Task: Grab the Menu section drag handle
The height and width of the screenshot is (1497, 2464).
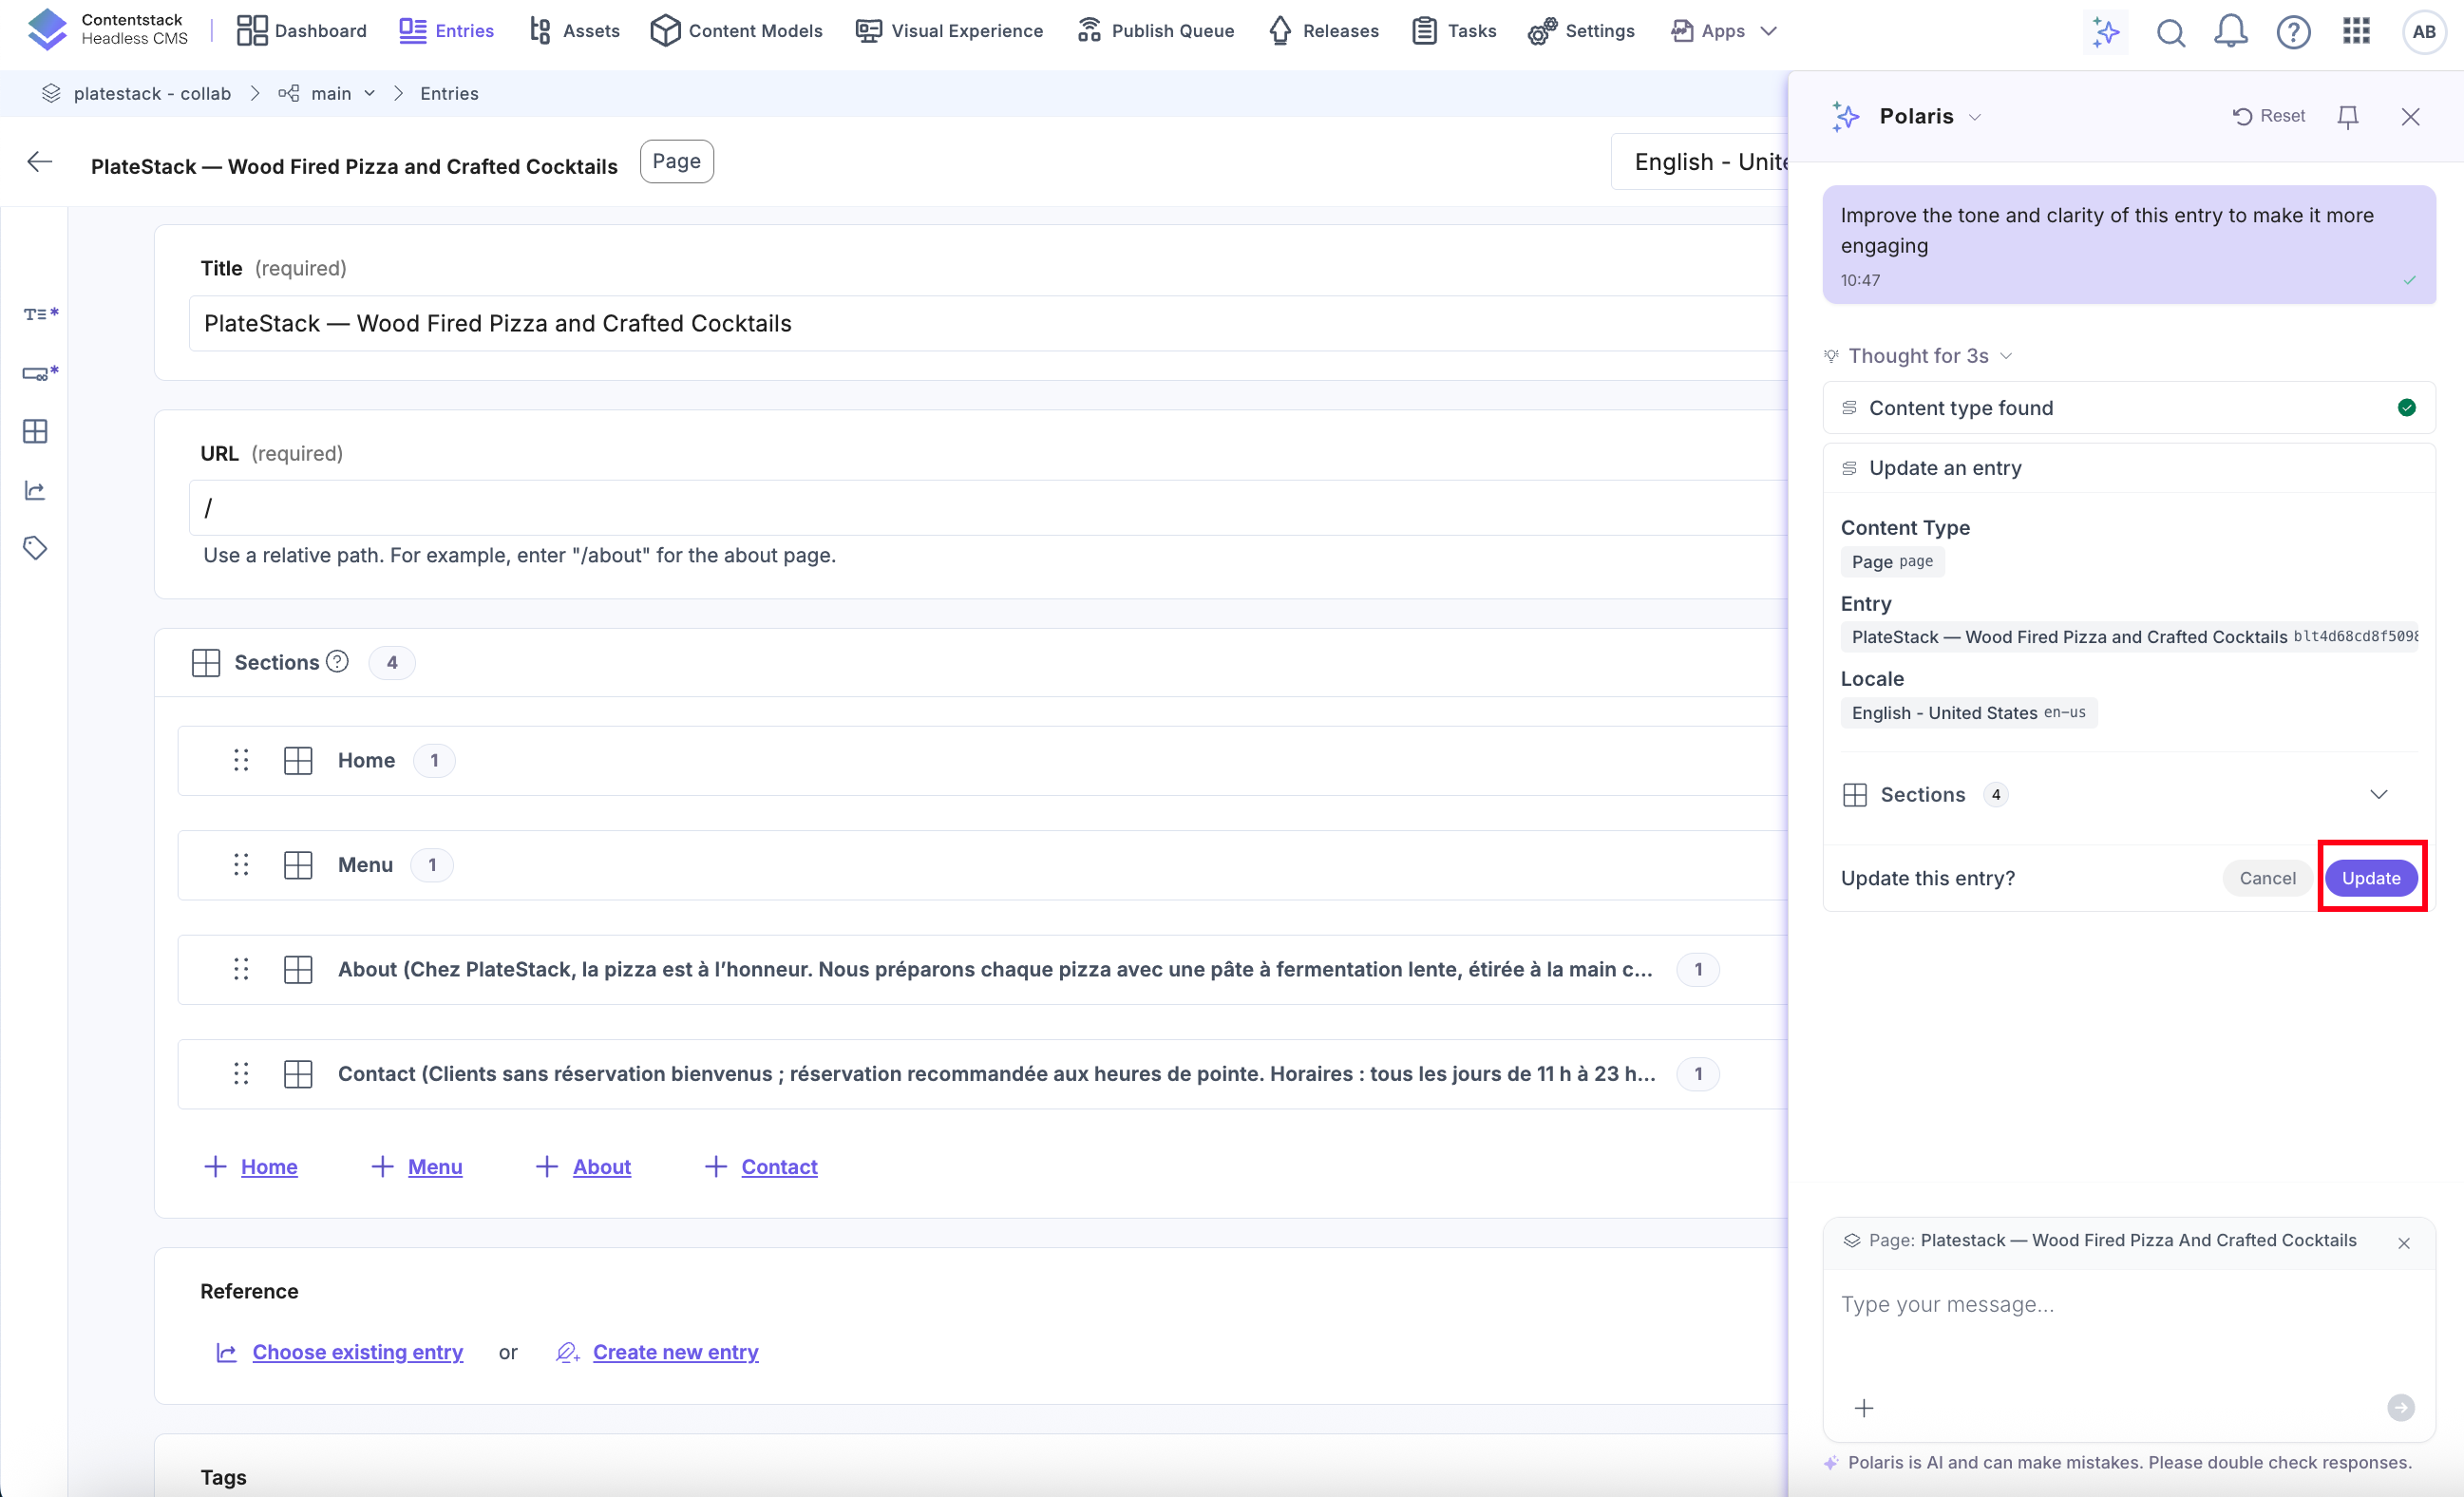Action: 241,864
